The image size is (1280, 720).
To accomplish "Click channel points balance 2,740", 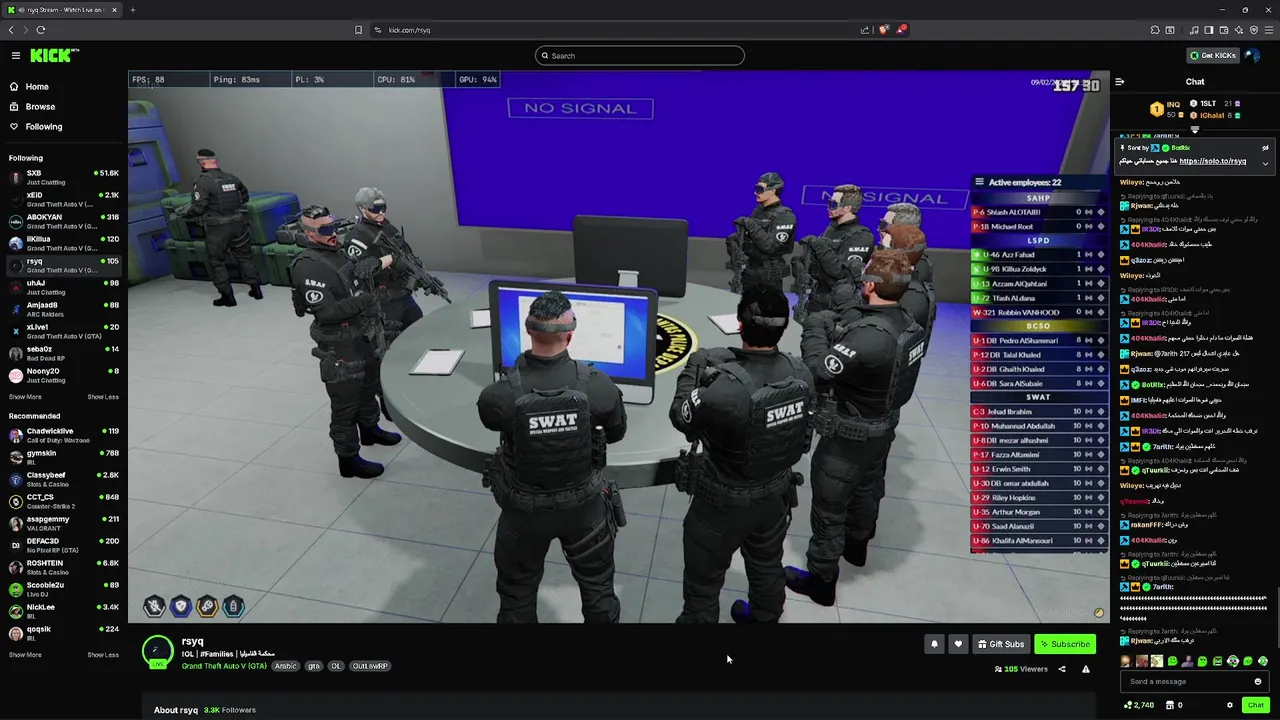I will pyautogui.click(x=1139, y=705).
